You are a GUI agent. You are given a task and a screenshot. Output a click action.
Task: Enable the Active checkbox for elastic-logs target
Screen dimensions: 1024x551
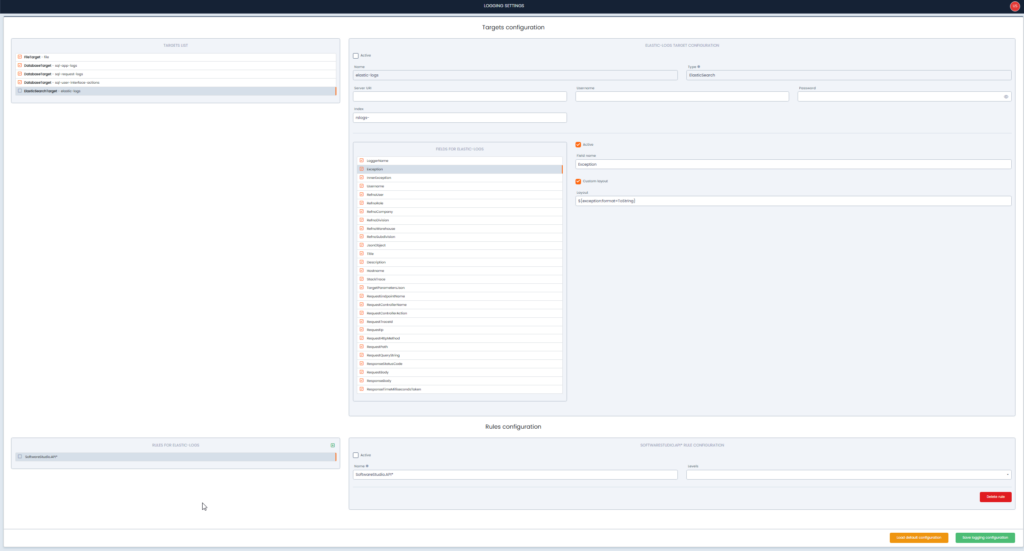pyautogui.click(x=356, y=56)
